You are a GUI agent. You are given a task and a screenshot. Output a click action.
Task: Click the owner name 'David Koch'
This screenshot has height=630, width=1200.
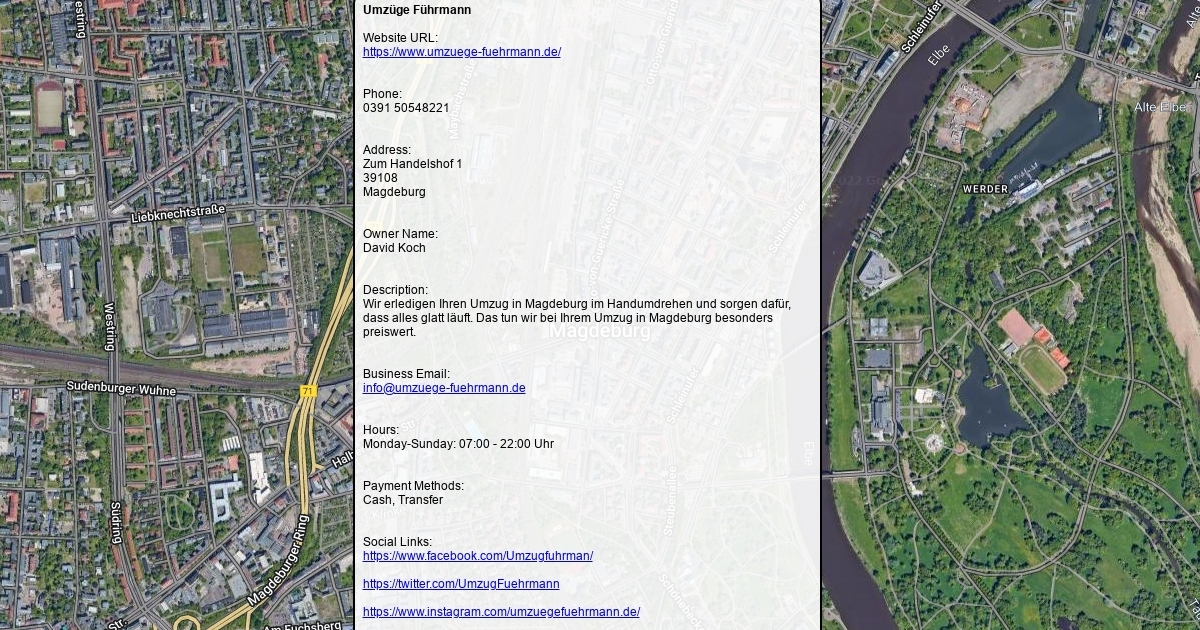click(394, 248)
